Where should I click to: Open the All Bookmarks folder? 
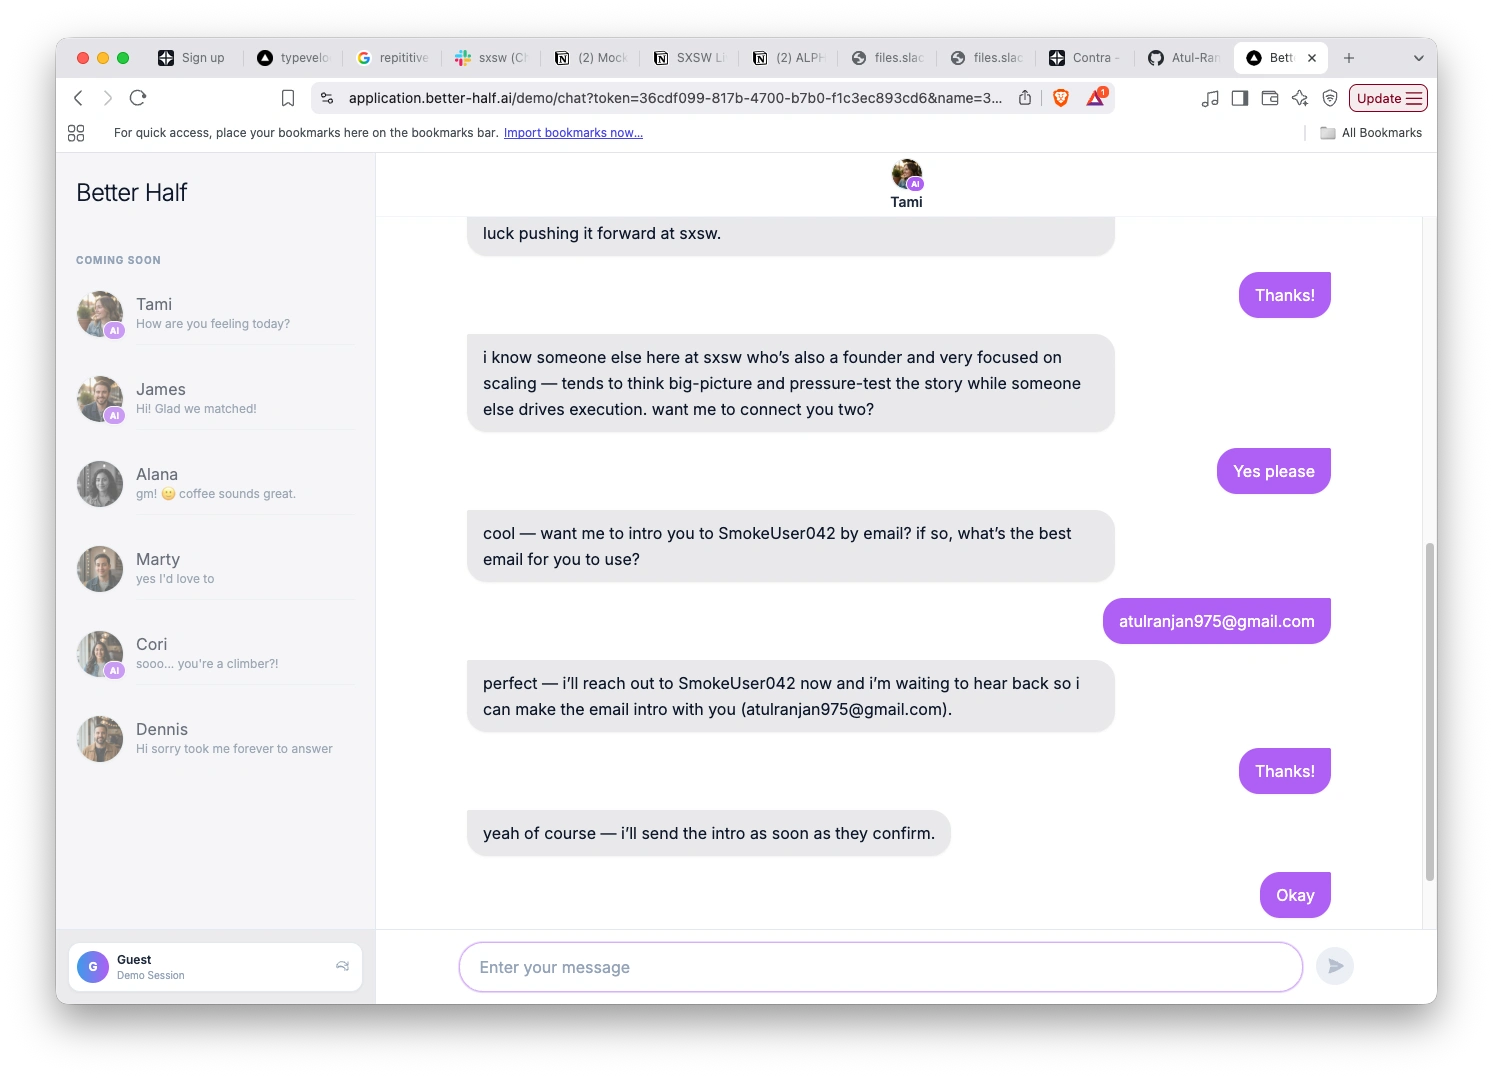tap(1371, 133)
